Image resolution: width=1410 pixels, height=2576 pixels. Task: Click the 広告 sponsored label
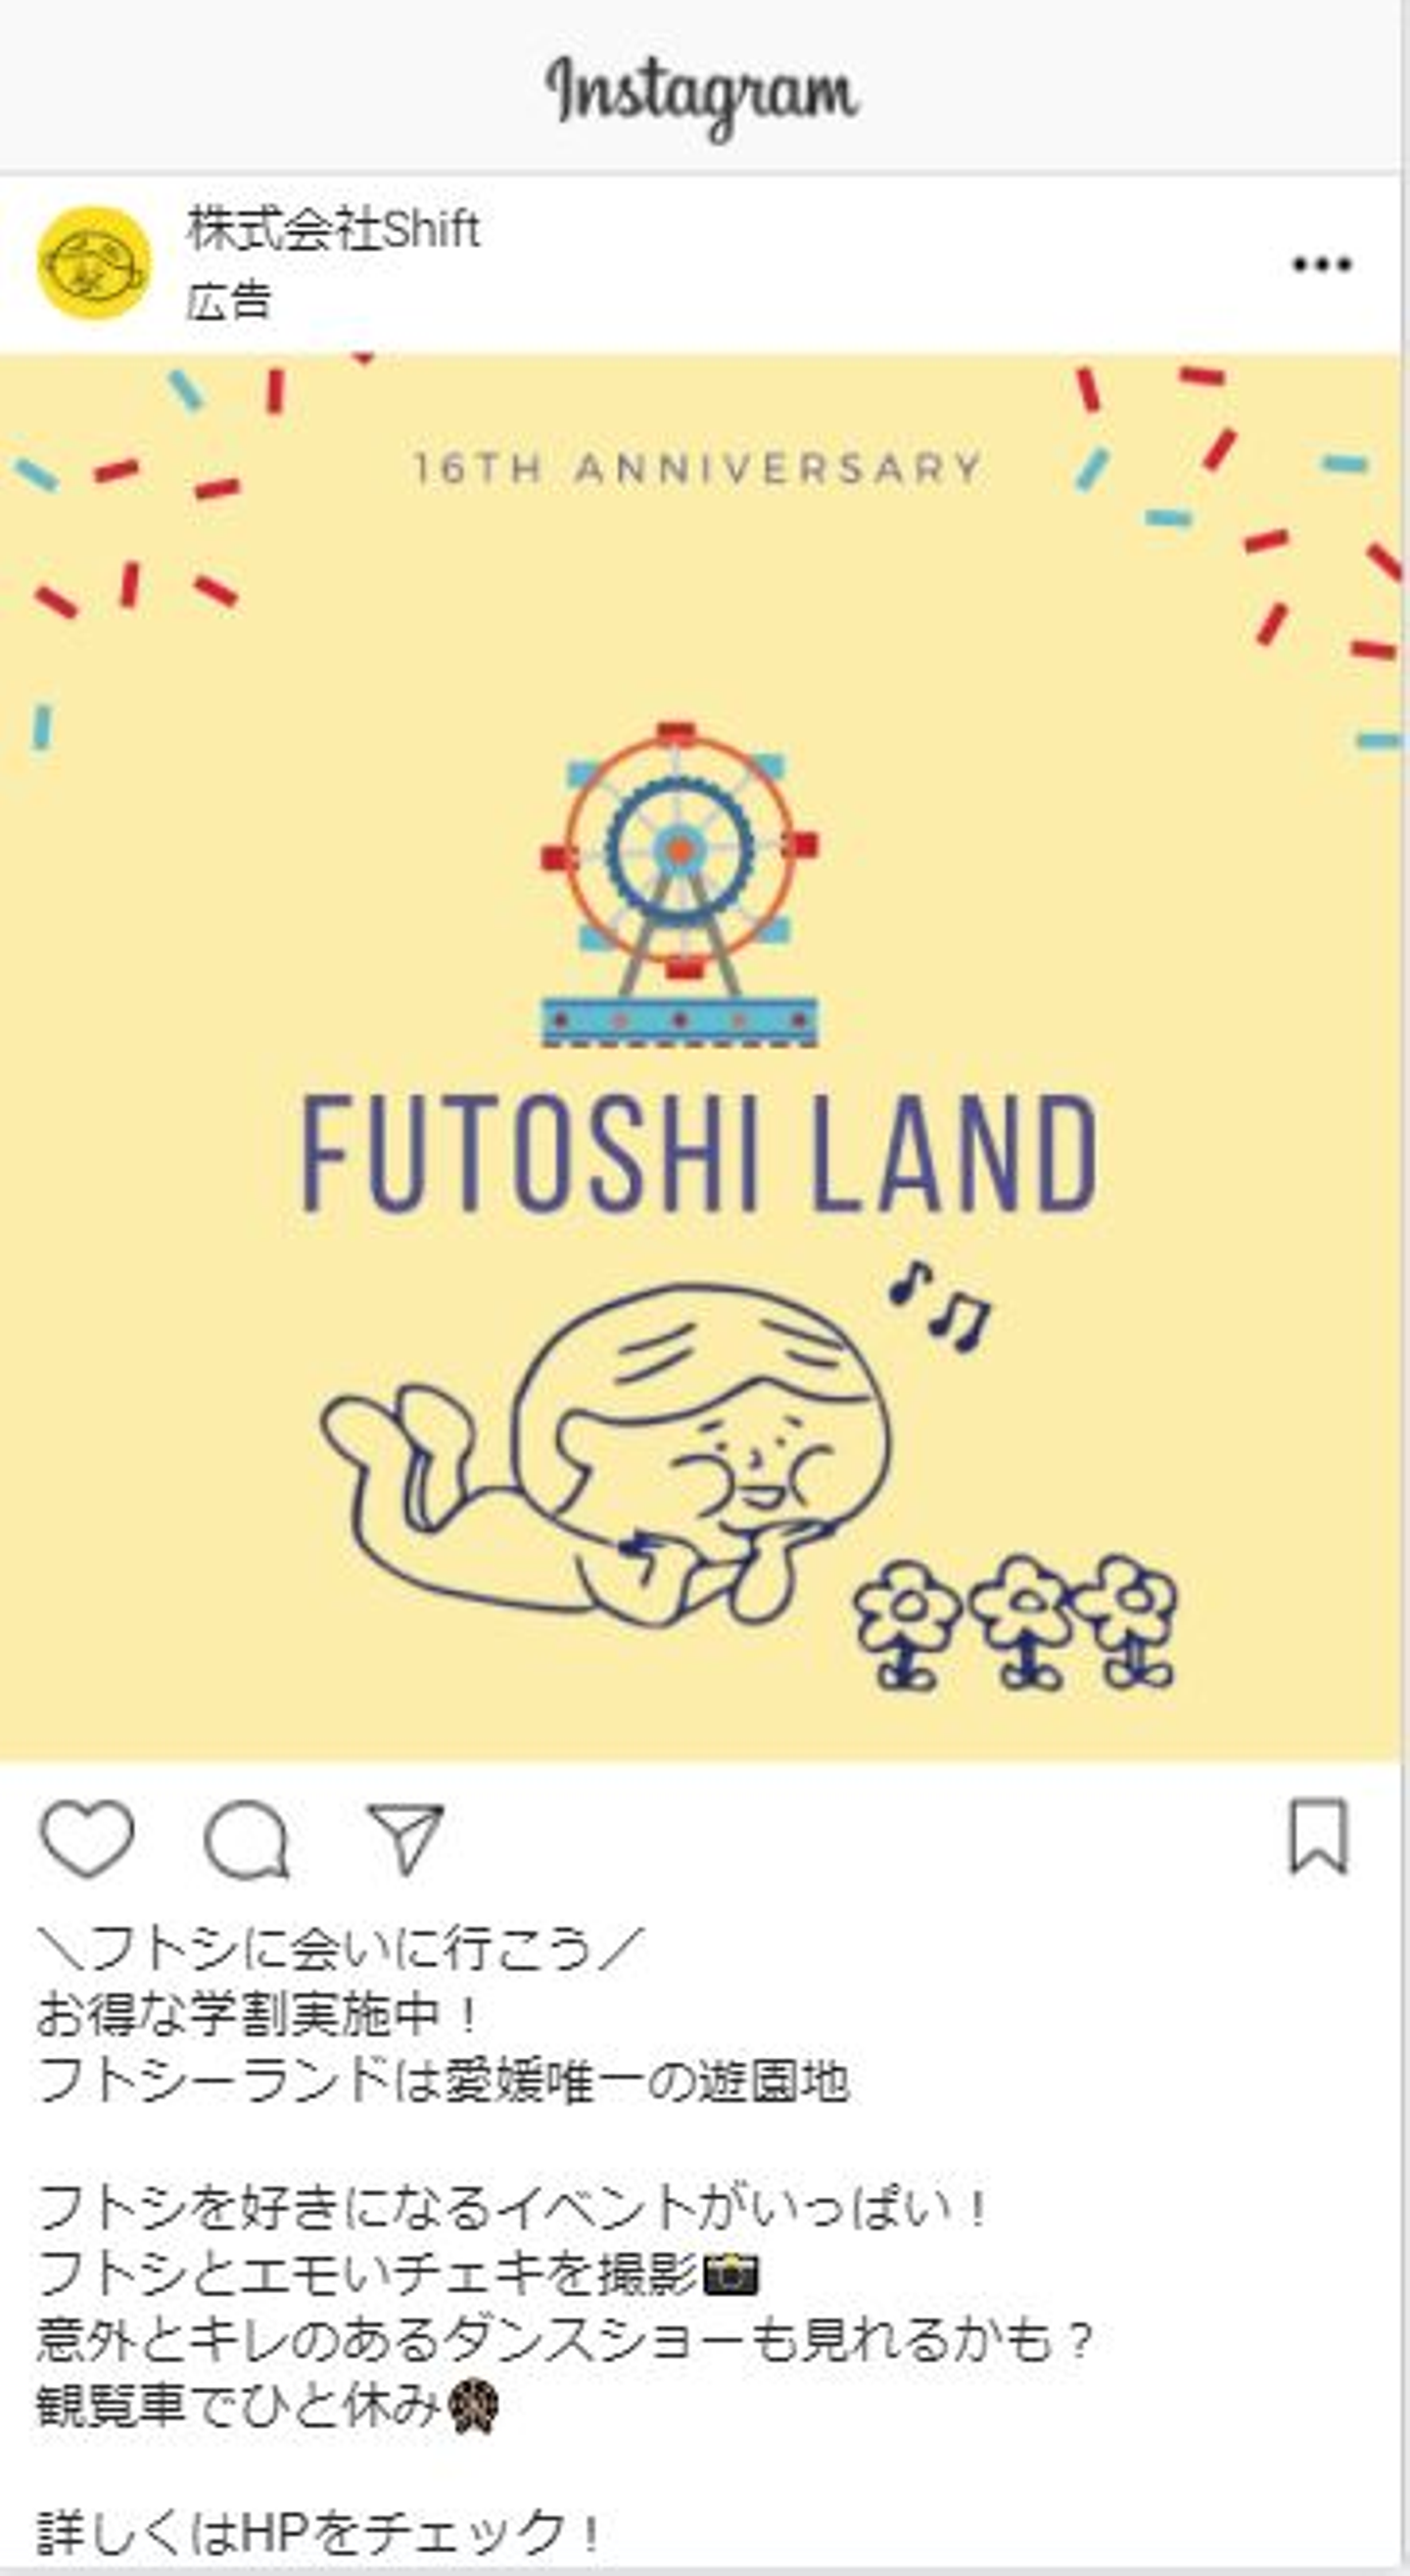pos(229,301)
